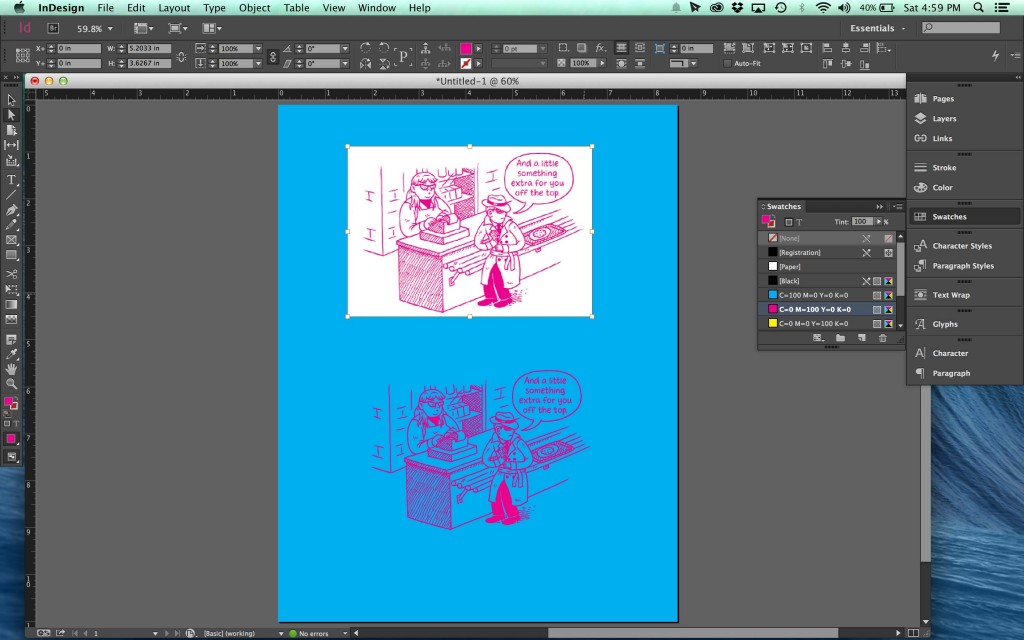Image resolution: width=1024 pixels, height=640 pixels.
Task: Open the Object menu
Action: click(254, 7)
